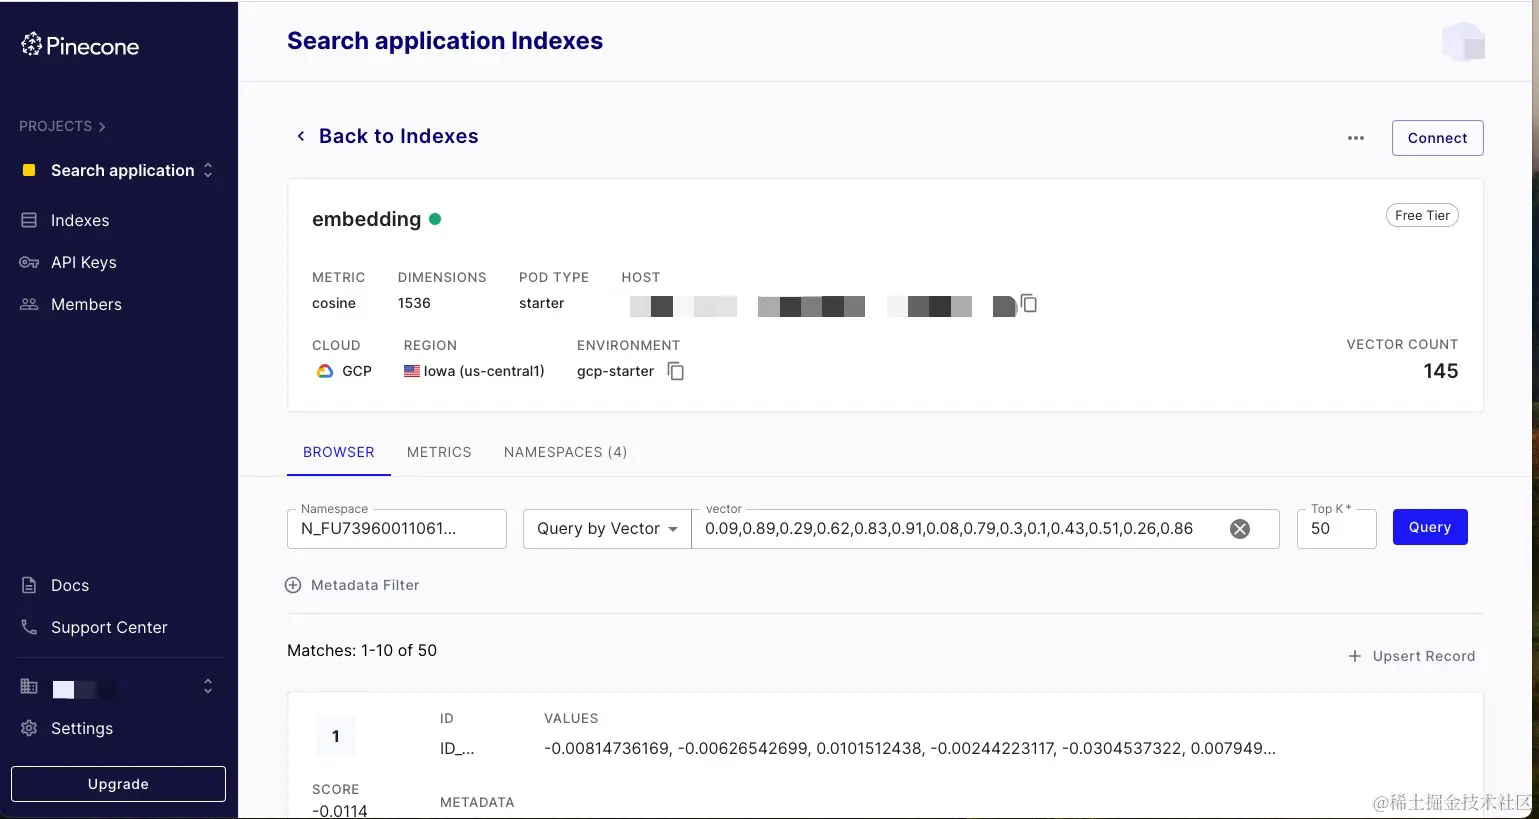Open the Query by Vector dropdown
This screenshot has height=819, width=1539.
606,529
